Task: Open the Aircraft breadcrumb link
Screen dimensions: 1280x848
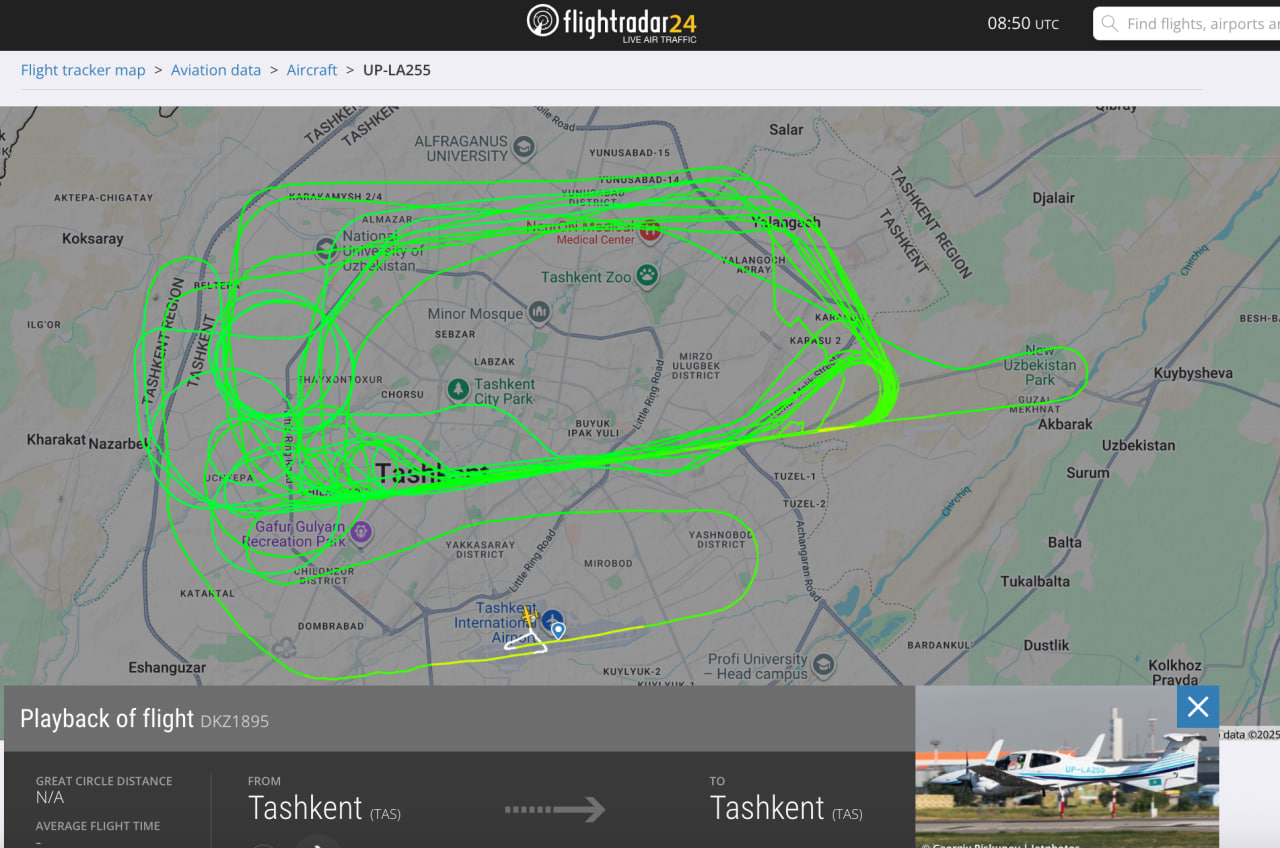Action: (312, 70)
